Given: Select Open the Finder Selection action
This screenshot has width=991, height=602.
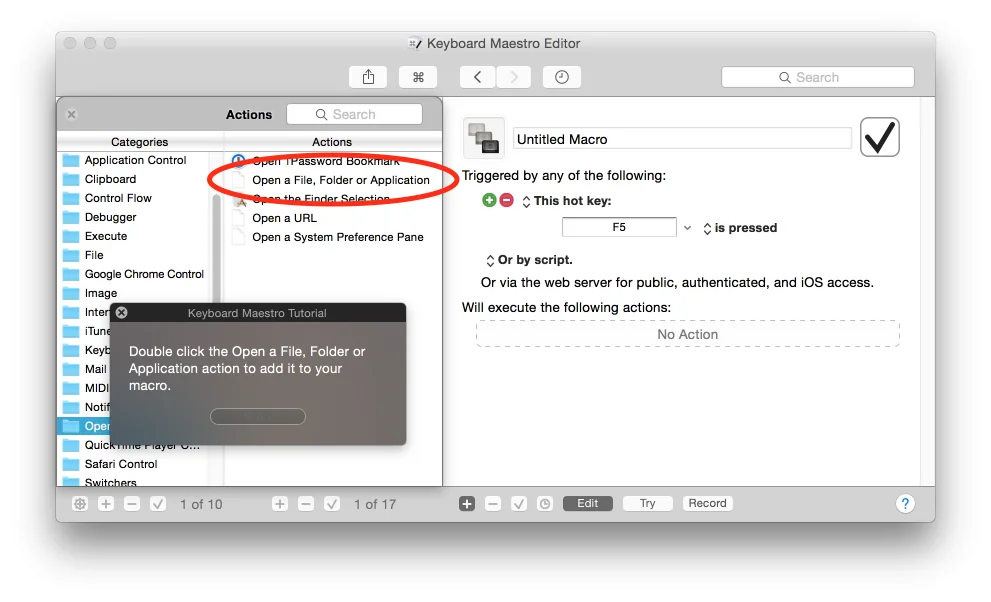Looking at the screenshot, I should click(321, 199).
